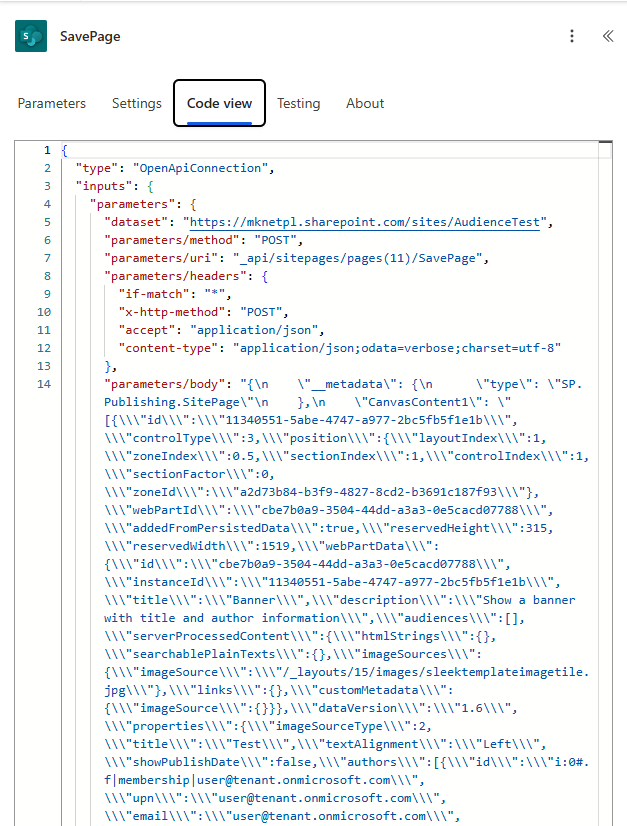
Task: Click the "parameters/headers" key
Action: click(x=174, y=276)
